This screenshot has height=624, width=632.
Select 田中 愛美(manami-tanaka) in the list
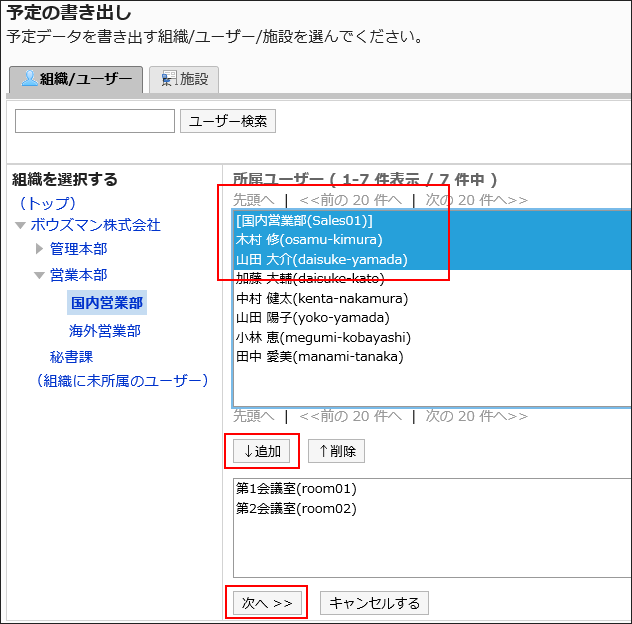coord(432,356)
